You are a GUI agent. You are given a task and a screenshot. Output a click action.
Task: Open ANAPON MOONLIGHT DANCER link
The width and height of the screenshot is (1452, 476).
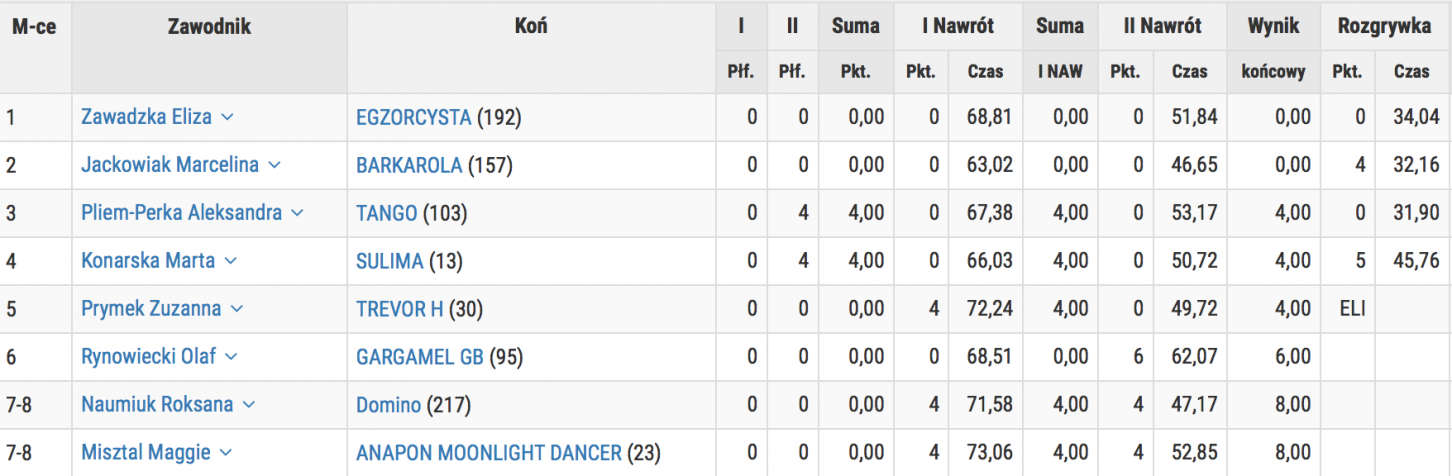click(x=489, y=453)
